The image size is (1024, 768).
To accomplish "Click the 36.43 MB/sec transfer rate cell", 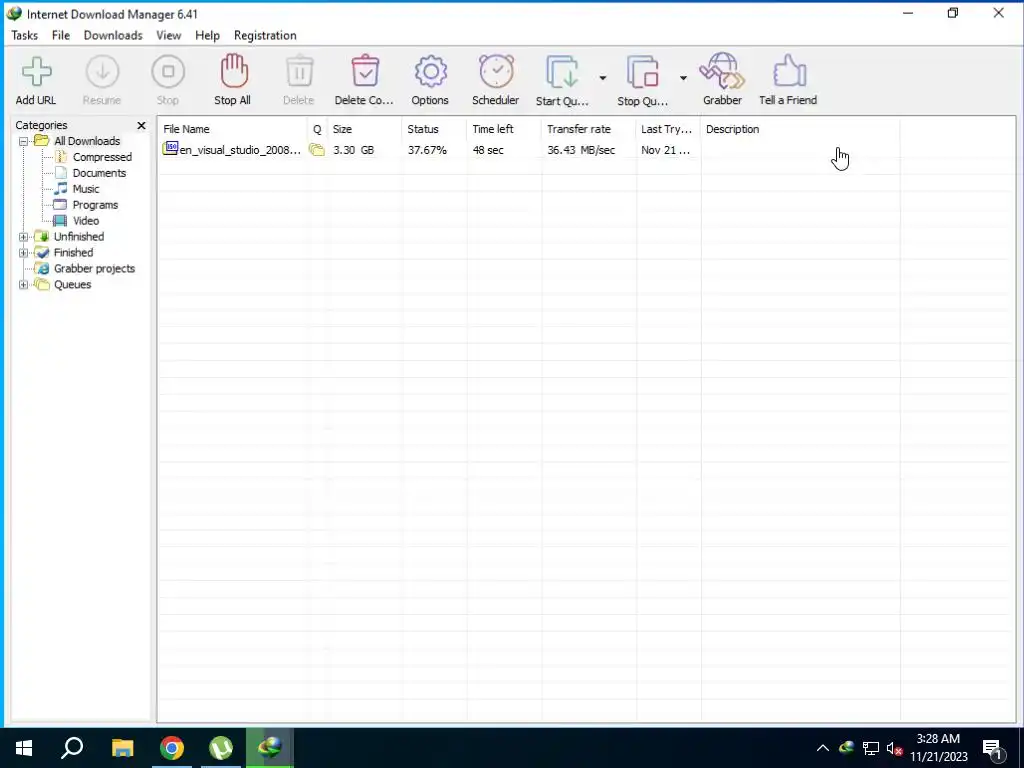I will point(581,150).
